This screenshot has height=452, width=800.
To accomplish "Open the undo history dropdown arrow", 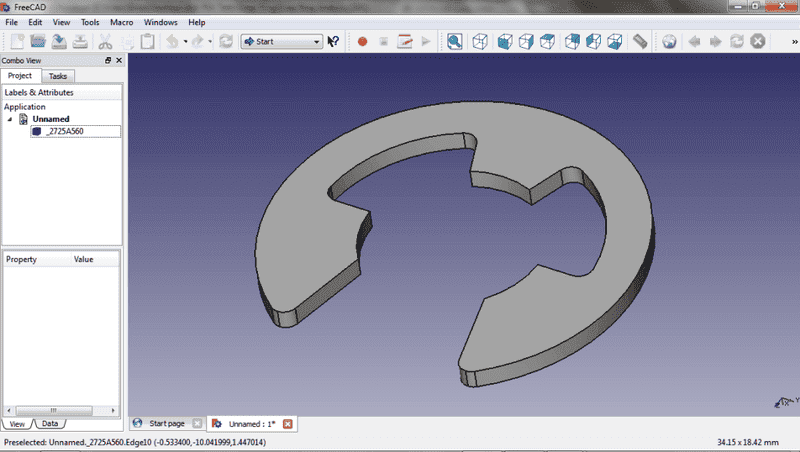I will (x=185, y=42).
